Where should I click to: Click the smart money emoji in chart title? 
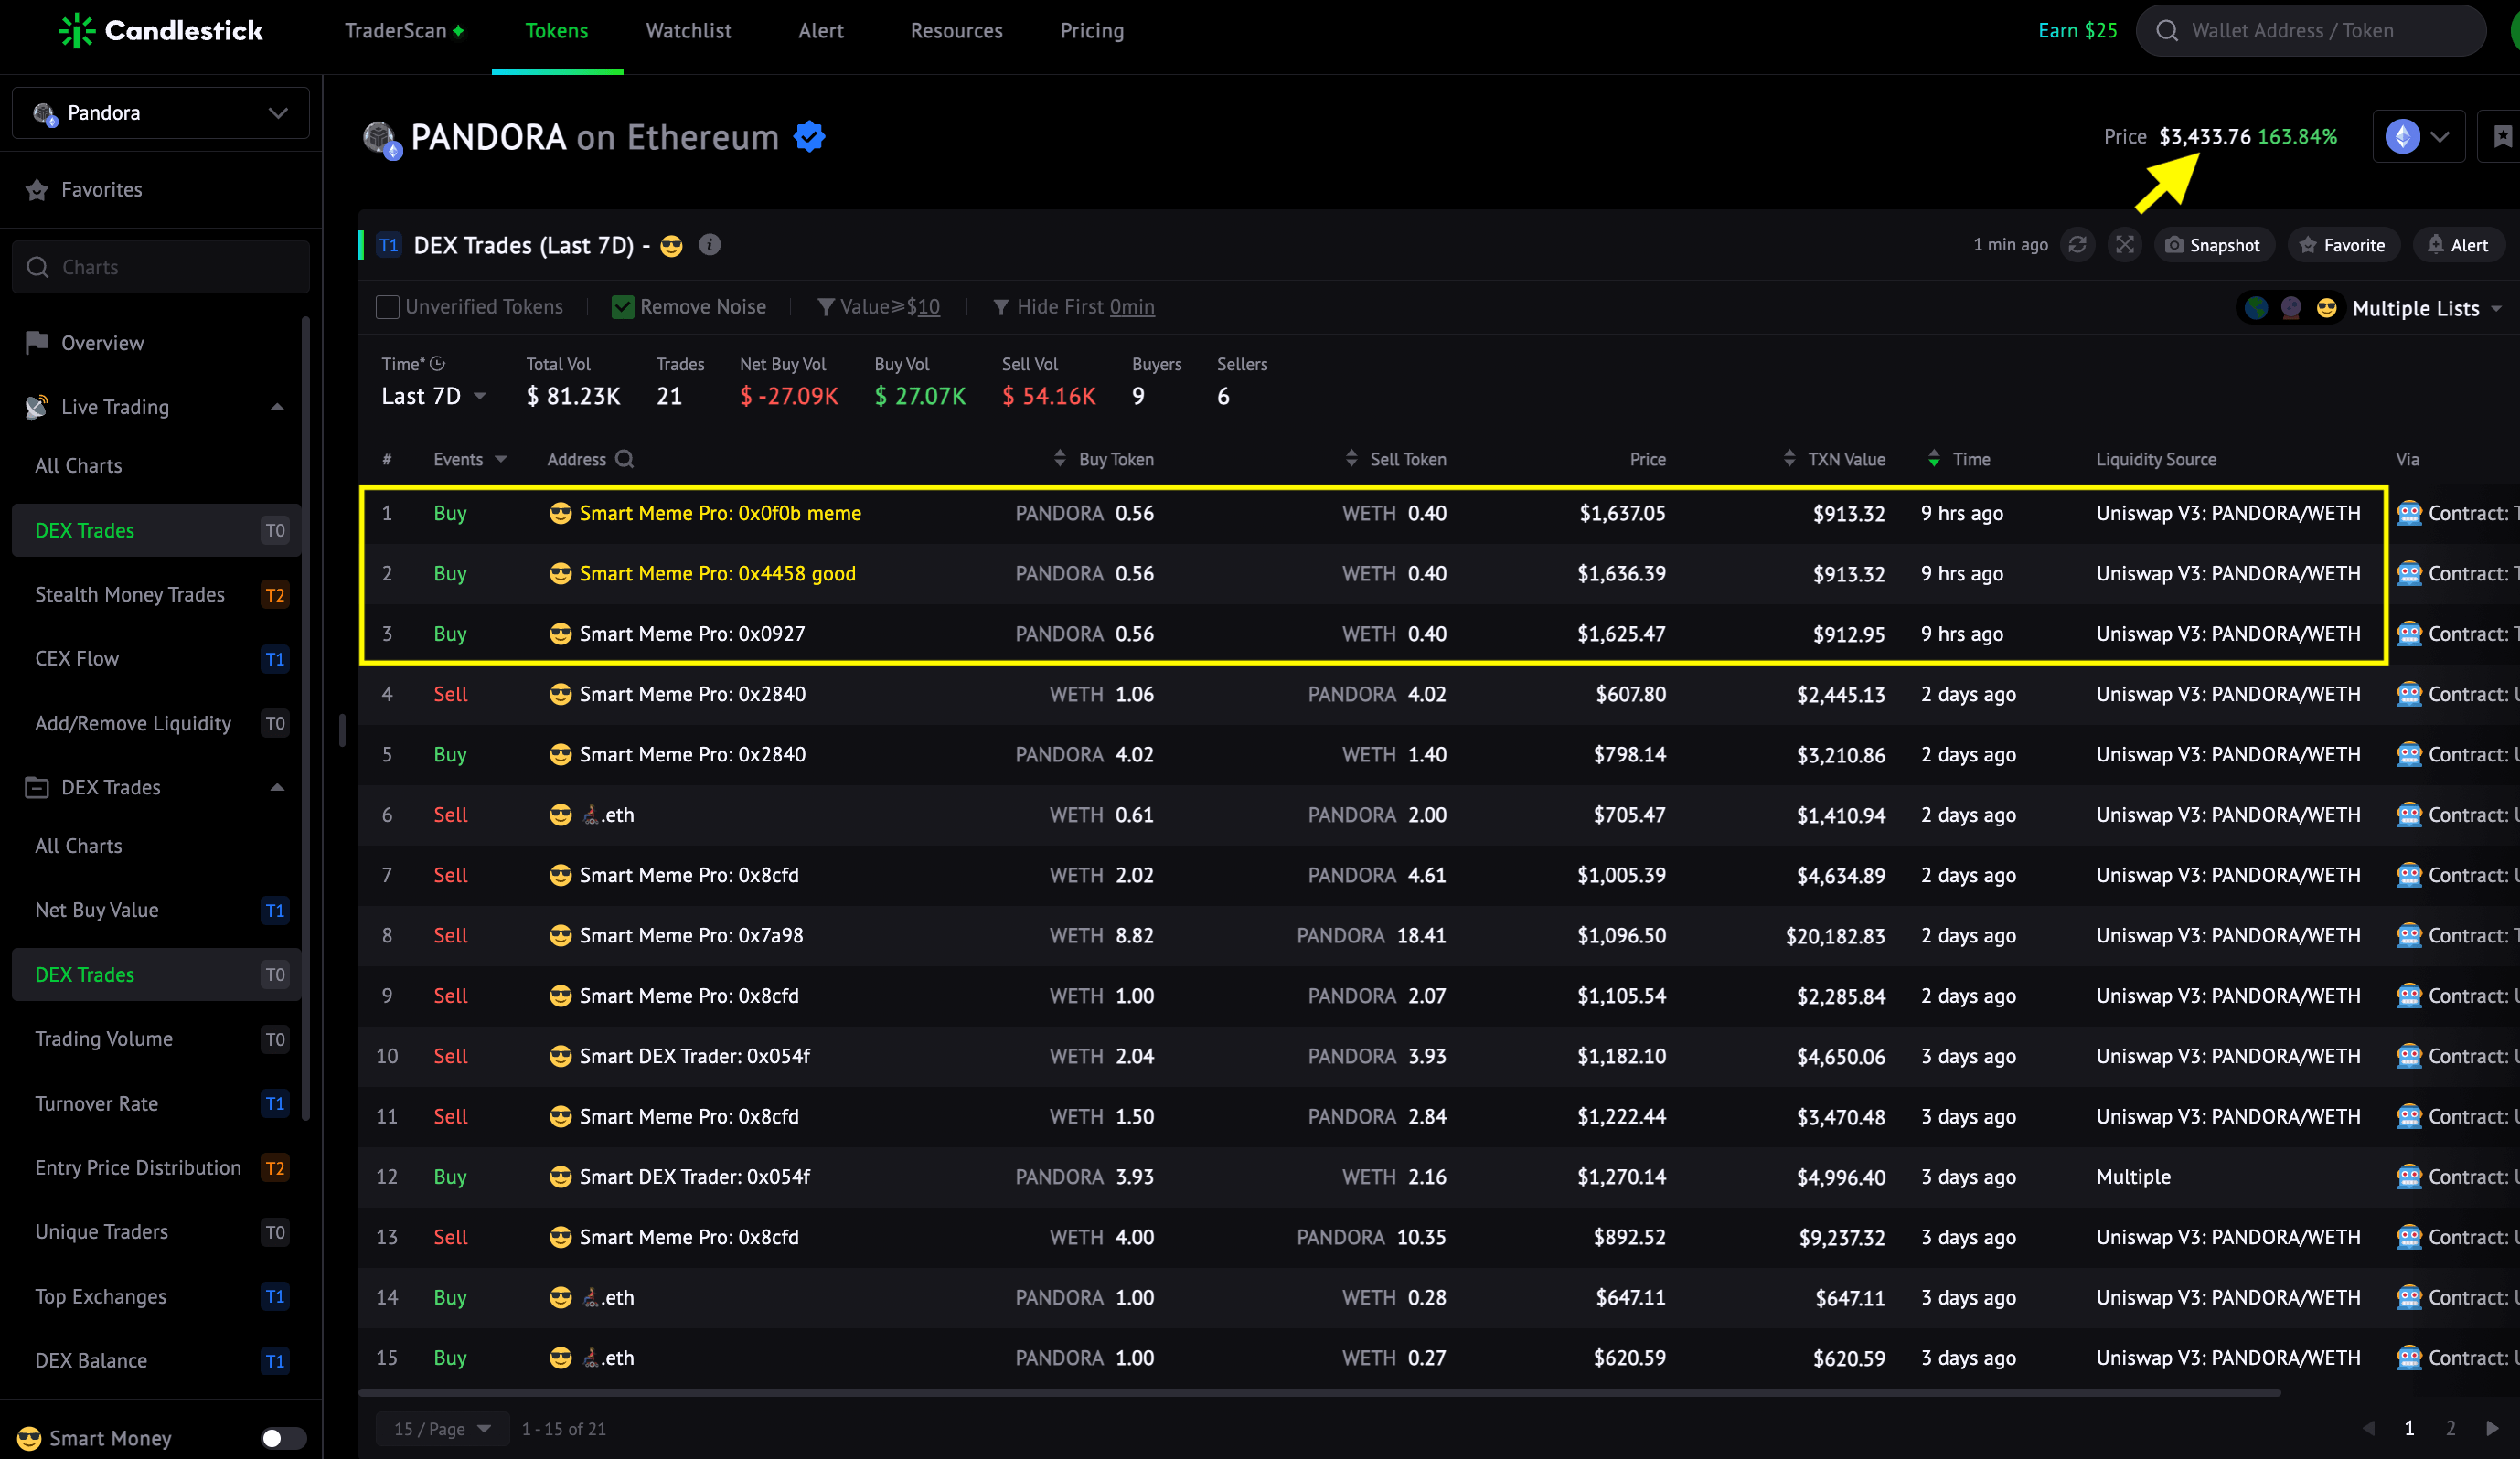tap(671, 246)
